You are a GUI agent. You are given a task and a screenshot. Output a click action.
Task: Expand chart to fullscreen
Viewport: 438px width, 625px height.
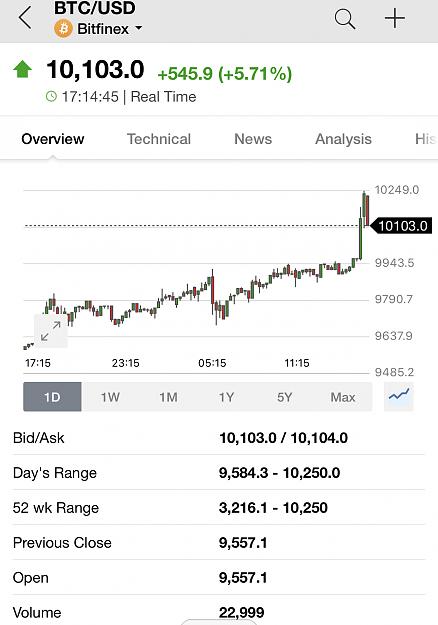[x=51, y=331]
